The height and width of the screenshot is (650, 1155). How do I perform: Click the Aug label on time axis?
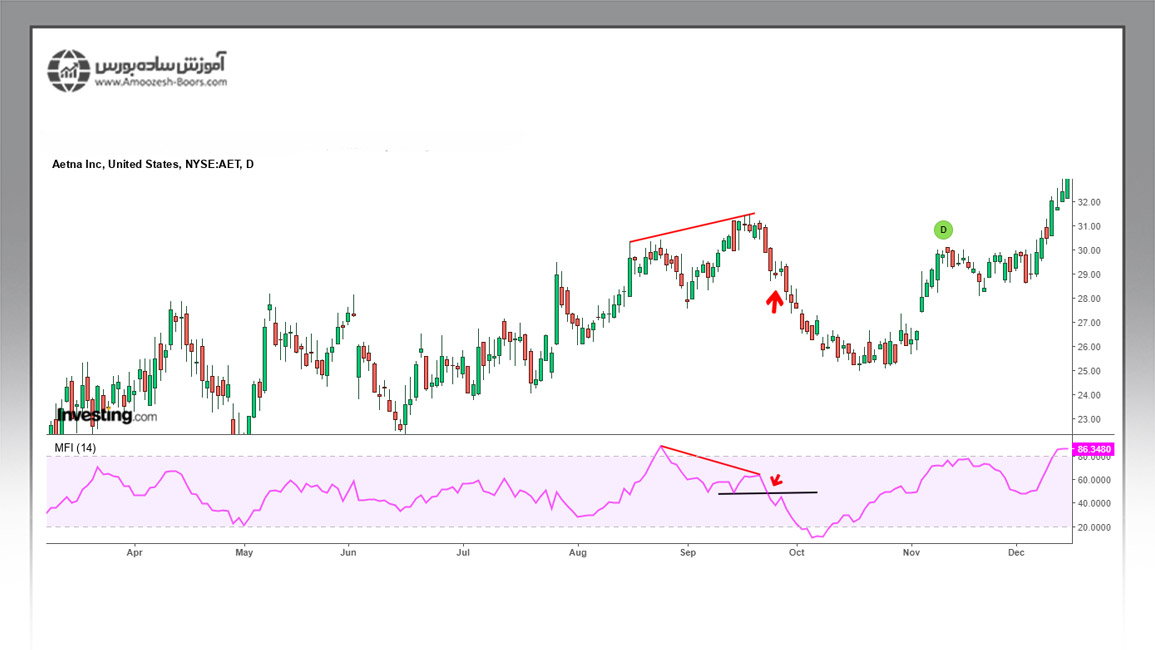click(577, 551)
